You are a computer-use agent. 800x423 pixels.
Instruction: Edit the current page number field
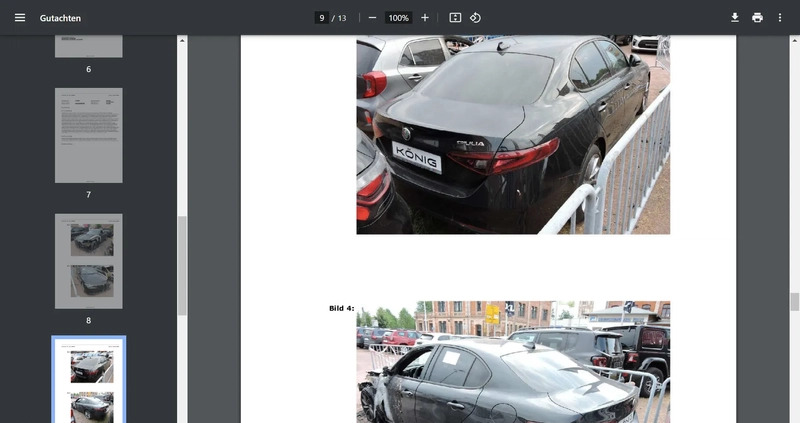point(321,18)
